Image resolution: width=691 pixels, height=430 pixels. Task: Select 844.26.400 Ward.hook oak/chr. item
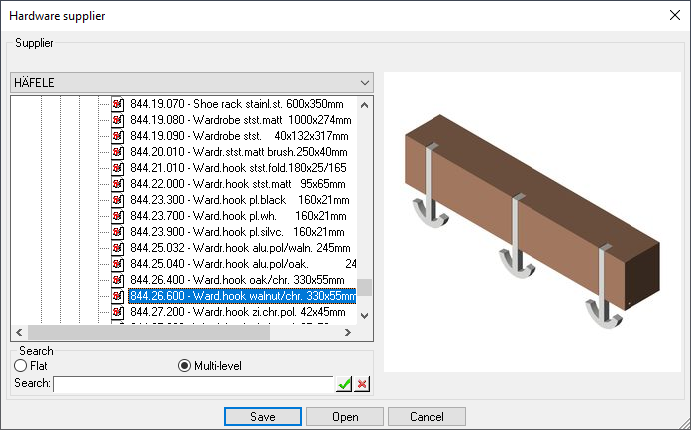coord(240,280)
